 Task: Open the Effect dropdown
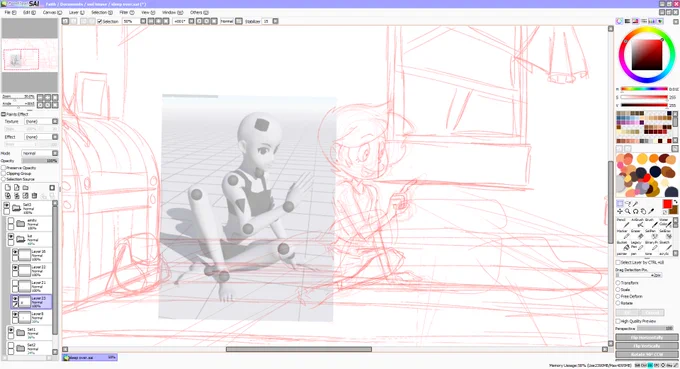coord(55,137)
